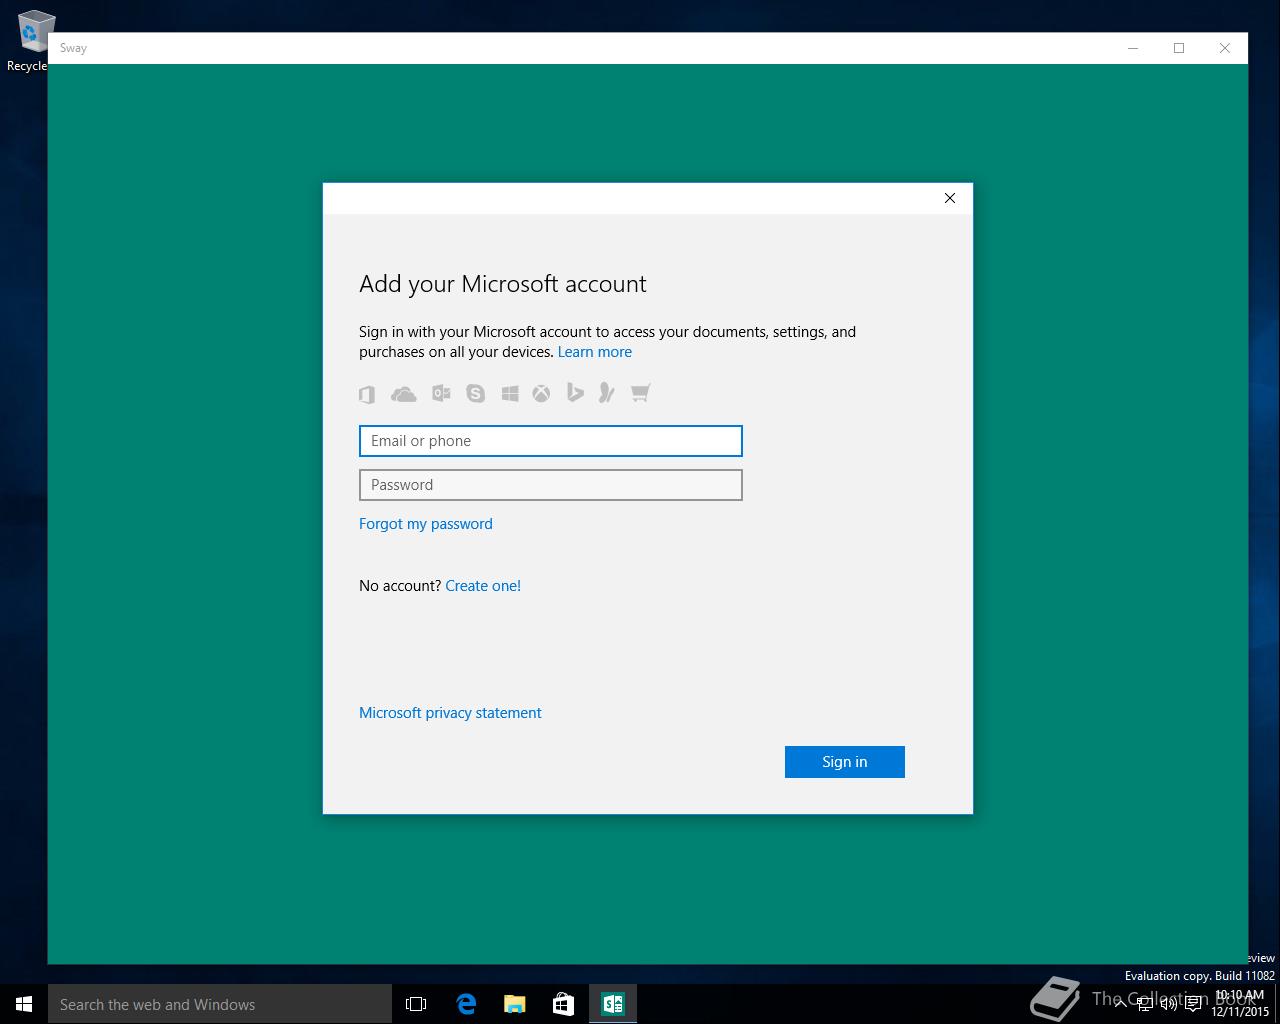Open Task View from the taskbar
1280x1024 pixels.
416,1004
